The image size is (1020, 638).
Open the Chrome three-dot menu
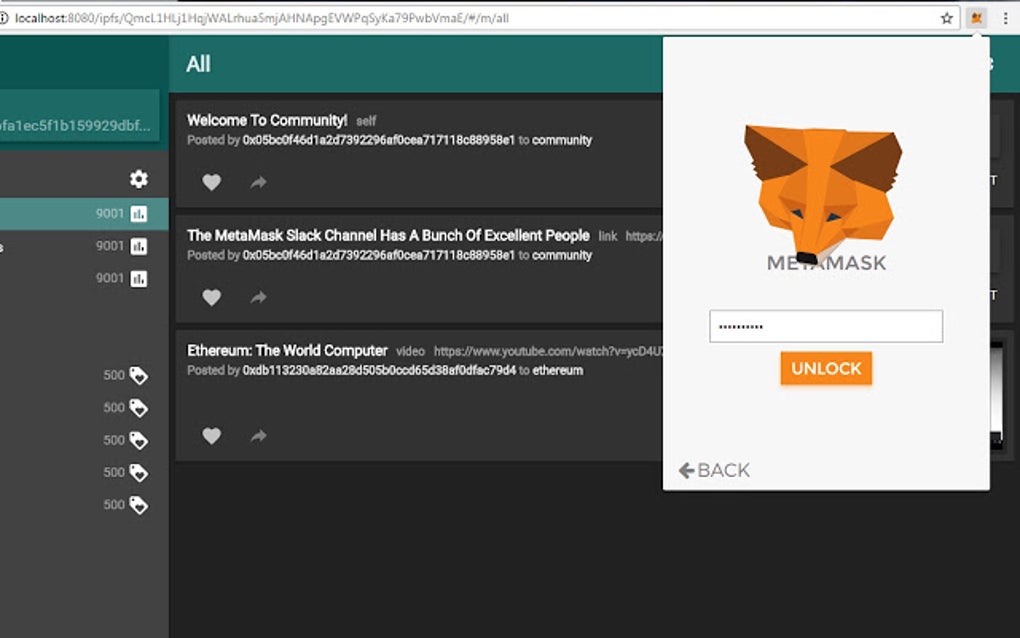coord(1005,18)
